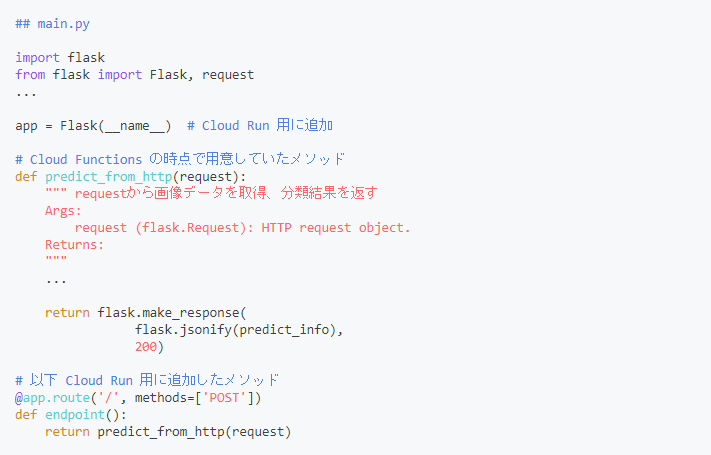Screen dimensions: 711x455
Task: Click the 'def' keyword before predict_from_http
Action: (26, 176)
